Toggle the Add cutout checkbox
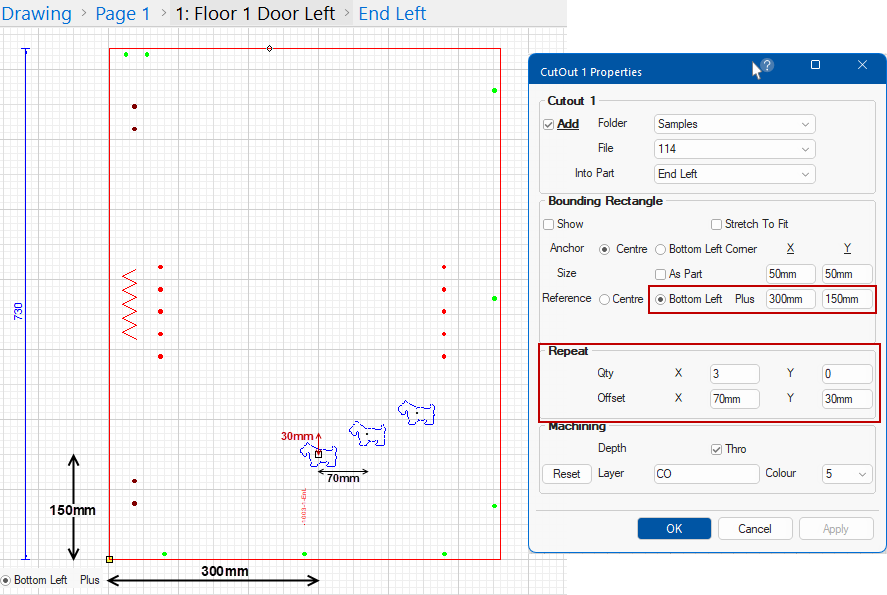Image resolution: width=887 pixels, height=595 pixels. click(548, 124)
